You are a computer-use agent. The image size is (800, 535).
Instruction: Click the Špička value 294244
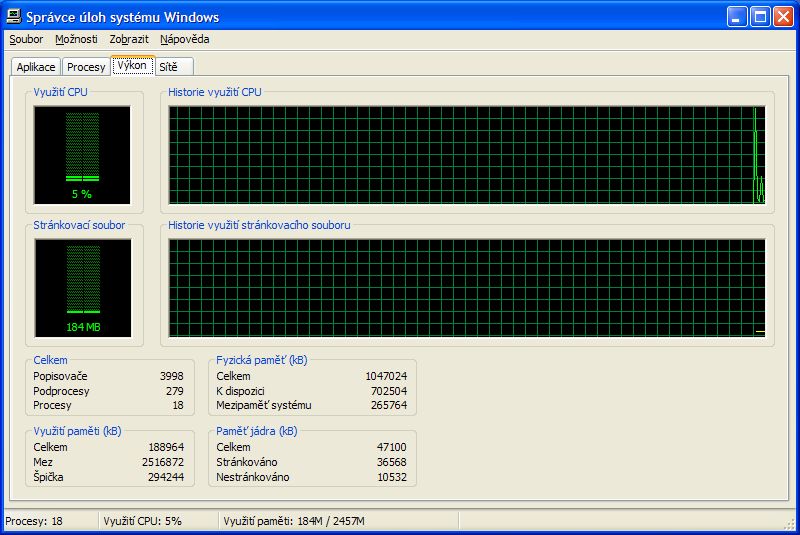point(166,477)
